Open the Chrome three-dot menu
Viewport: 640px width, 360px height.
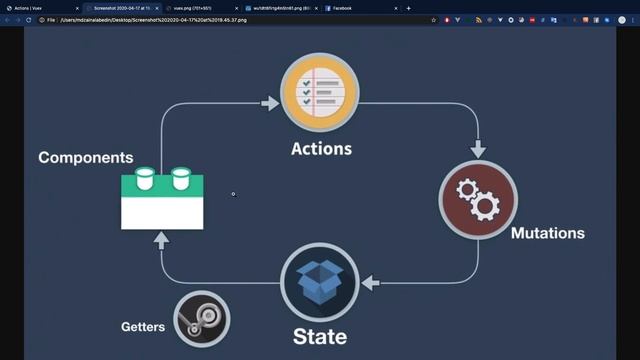tap(633, 20)
